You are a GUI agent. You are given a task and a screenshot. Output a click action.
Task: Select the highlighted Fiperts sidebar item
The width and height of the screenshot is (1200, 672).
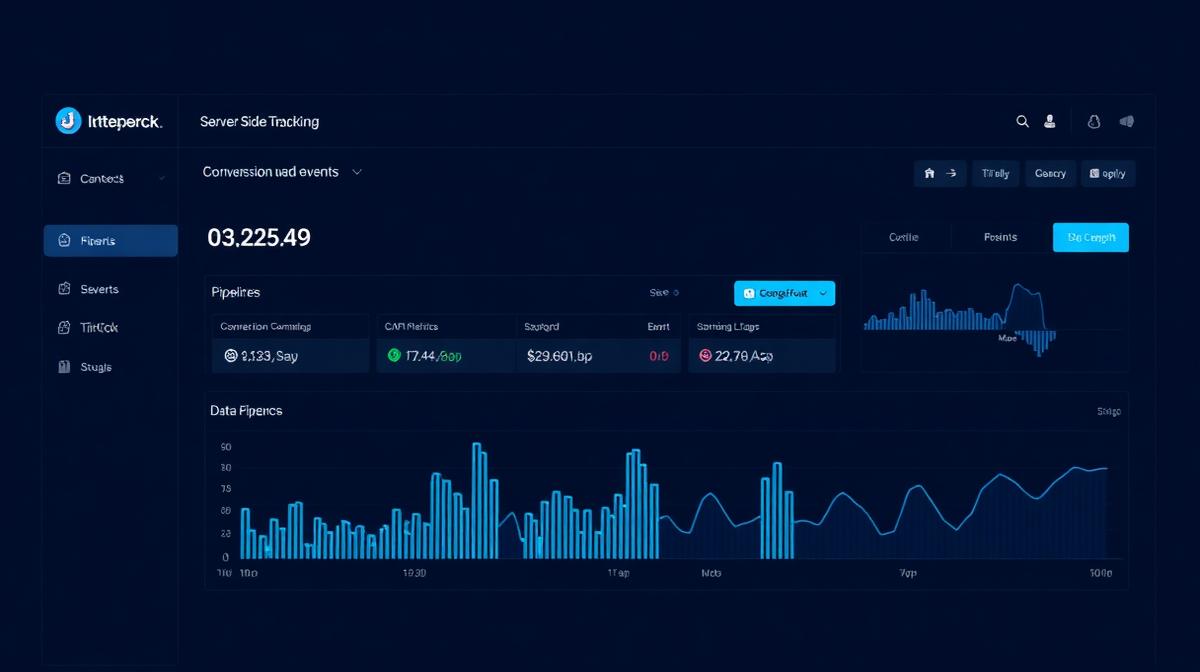tap(110, 241)
